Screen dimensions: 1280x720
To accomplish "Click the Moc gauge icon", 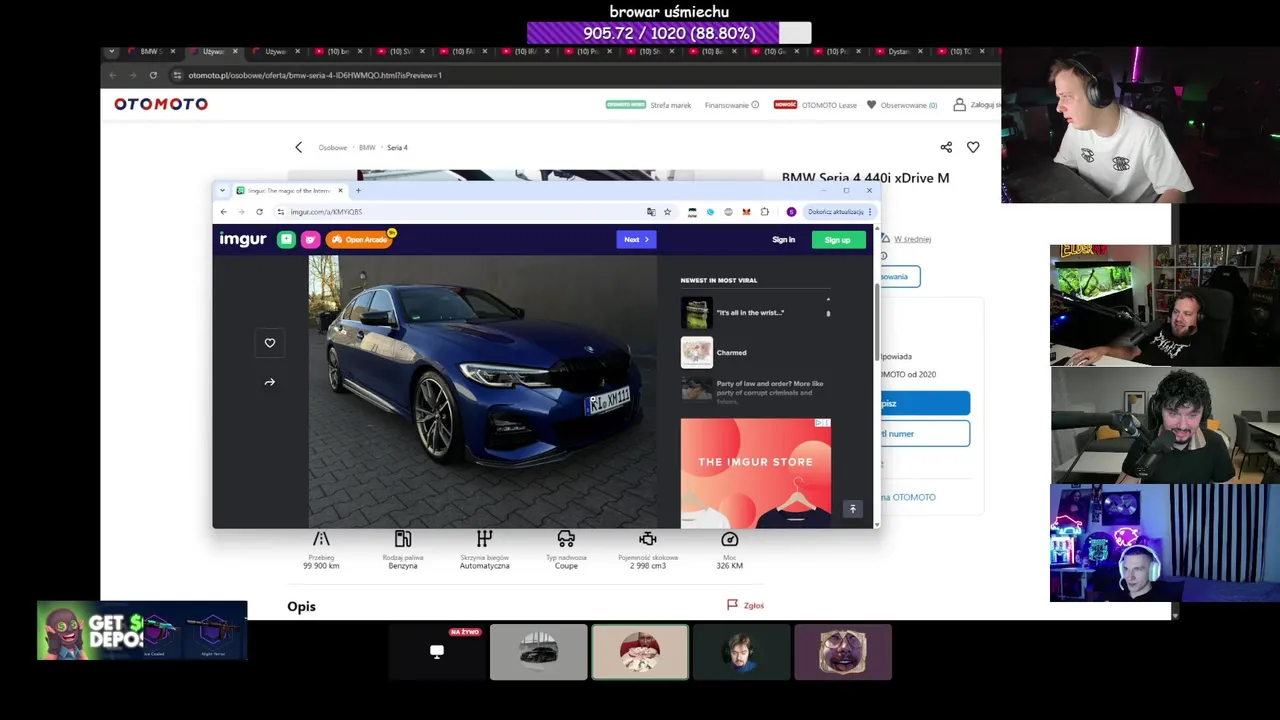I will click(730, 539).
